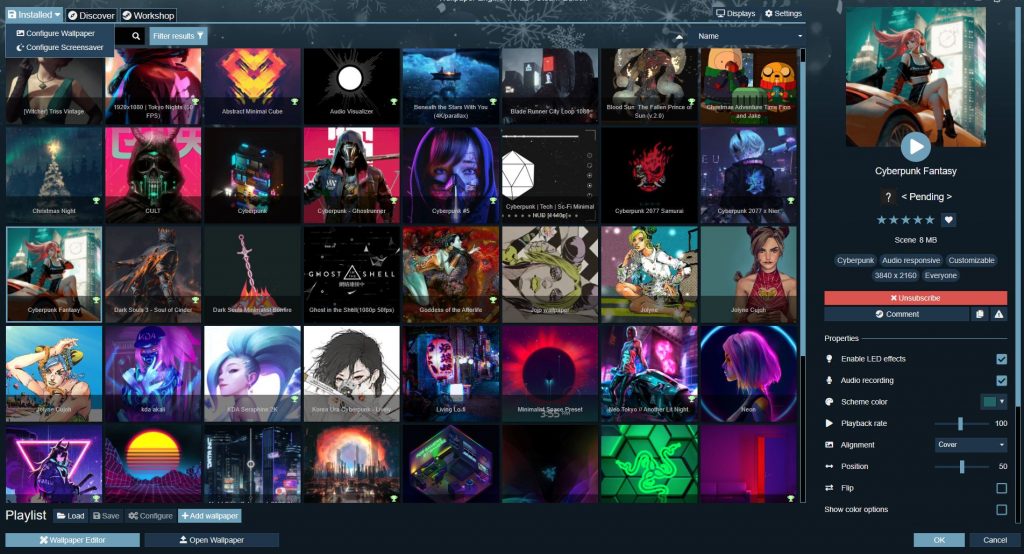Click the question mark rating icon

coord(888,197)
